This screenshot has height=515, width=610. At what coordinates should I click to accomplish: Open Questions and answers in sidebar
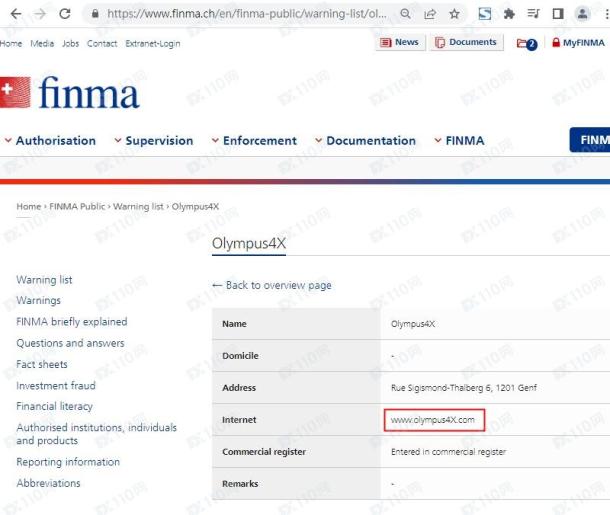pyautogui.click(x=70, y=343)
